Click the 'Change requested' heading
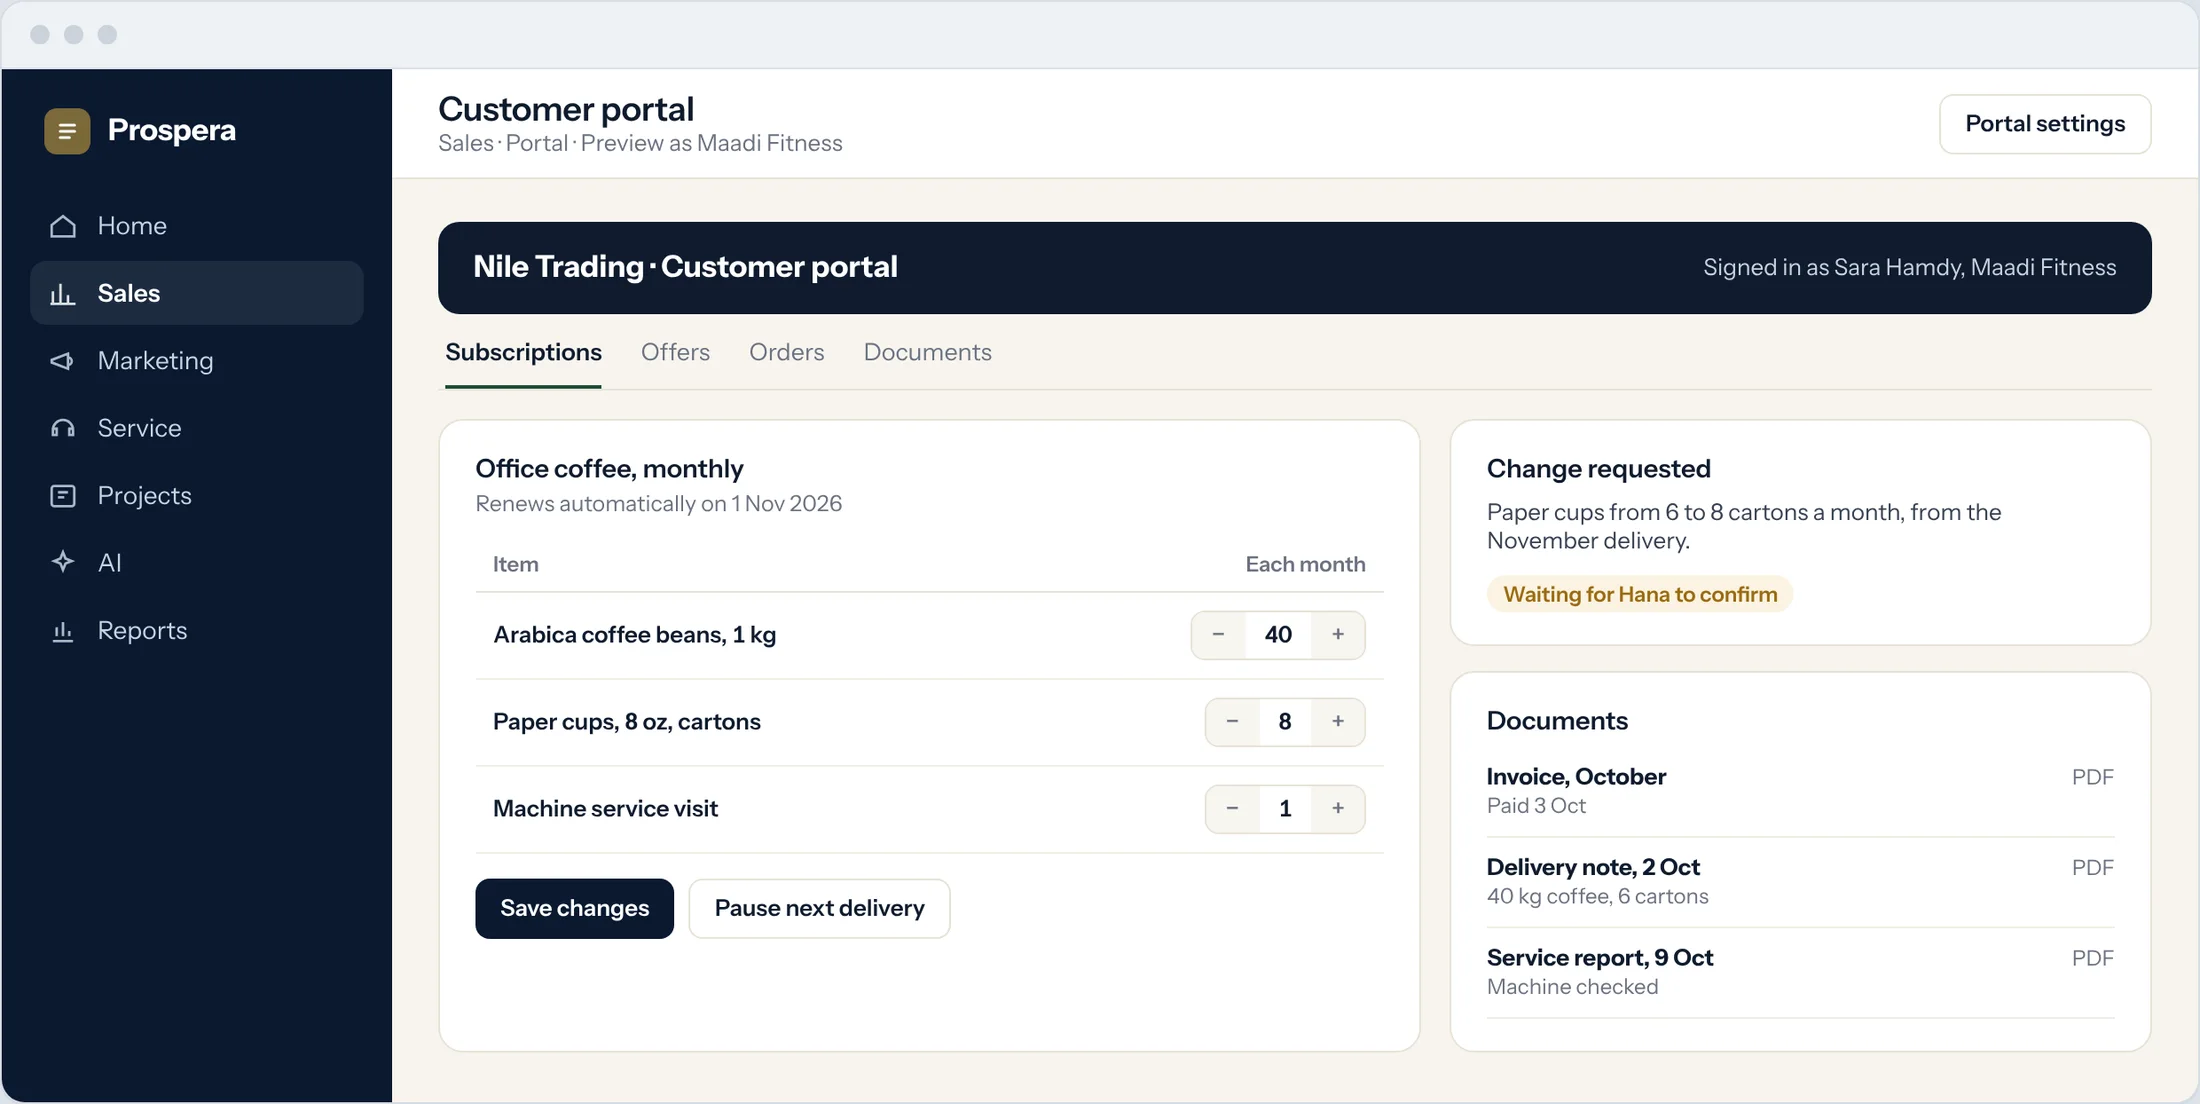 pyautogui.click(x=1598, y=469)
